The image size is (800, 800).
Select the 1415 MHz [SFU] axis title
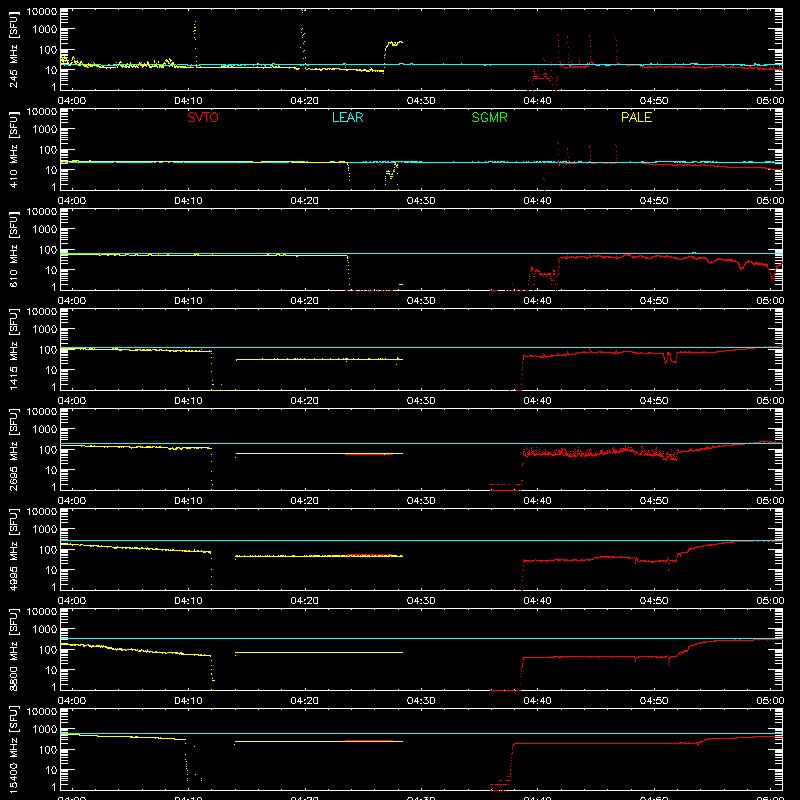tap(13, 349)
